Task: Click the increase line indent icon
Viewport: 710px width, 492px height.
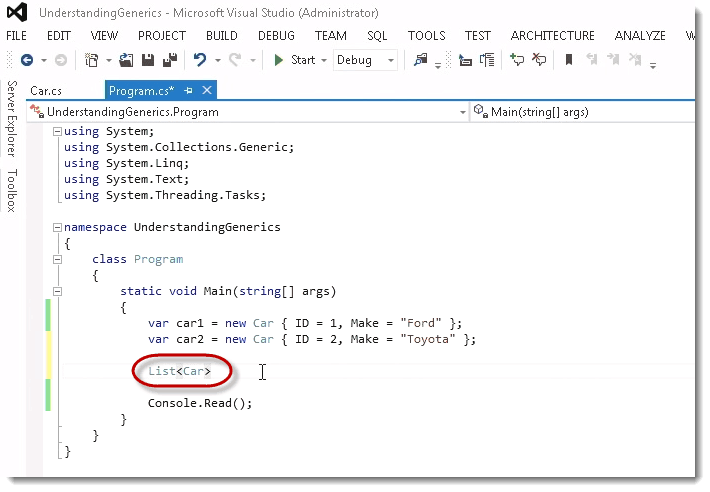Action: point(487,60)
